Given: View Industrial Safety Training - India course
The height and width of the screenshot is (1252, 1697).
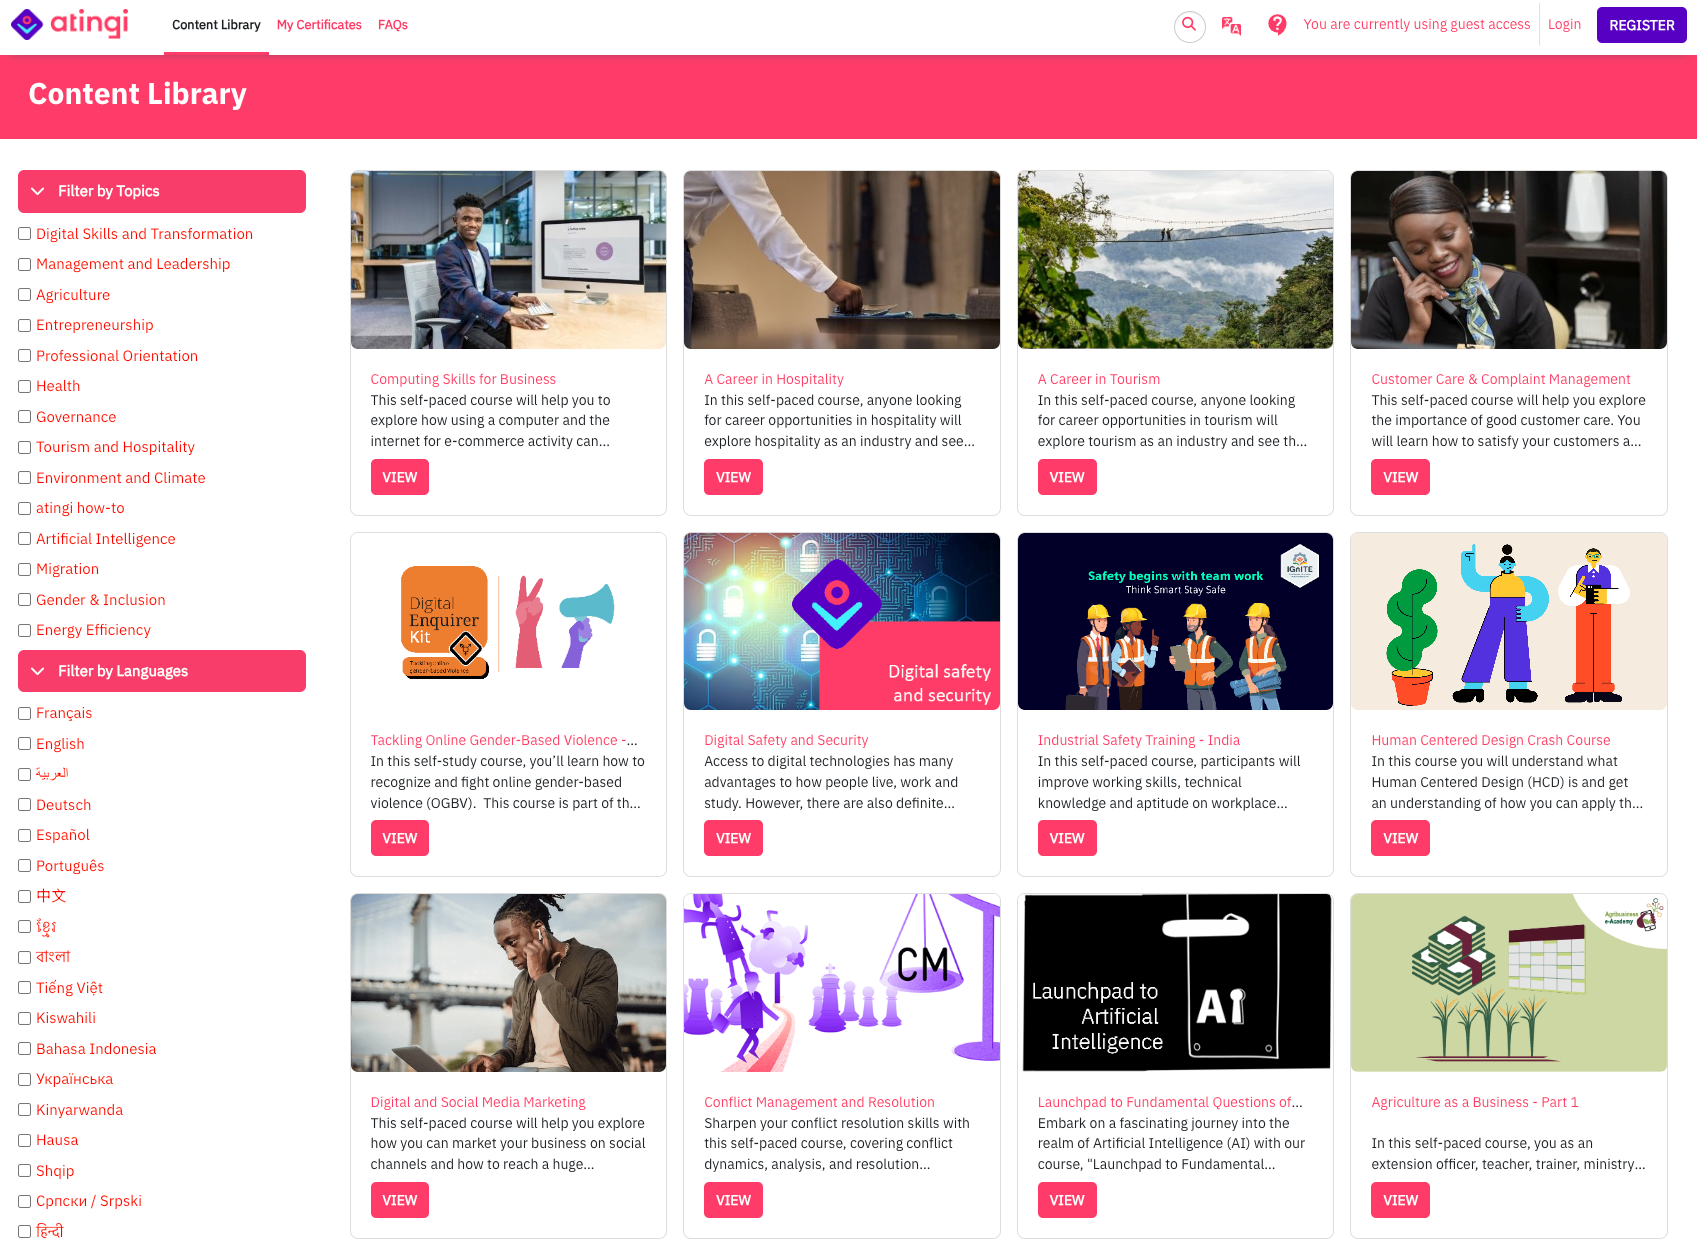Looking at the screenshot, I should point(1067,838).
